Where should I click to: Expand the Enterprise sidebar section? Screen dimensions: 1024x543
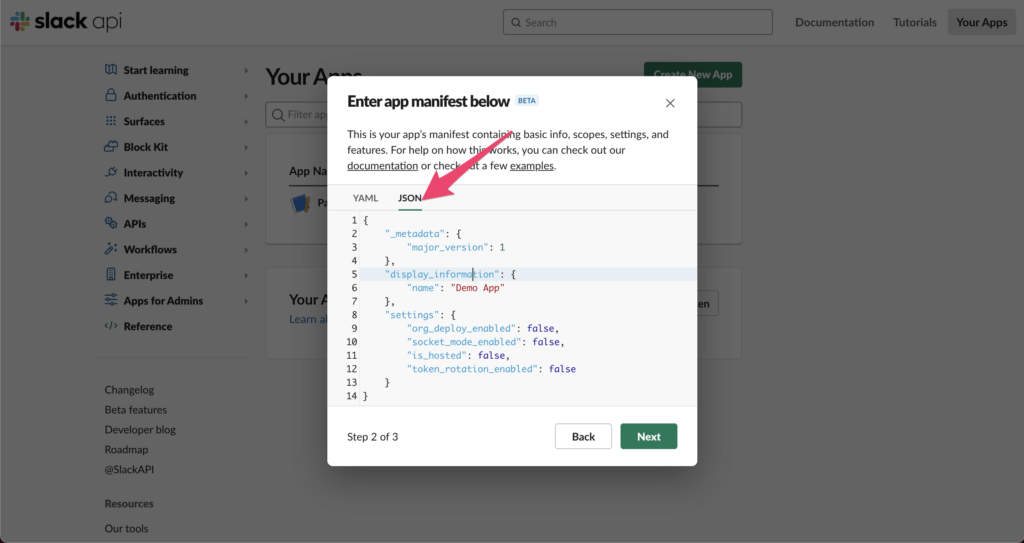(x=246, y=275)
